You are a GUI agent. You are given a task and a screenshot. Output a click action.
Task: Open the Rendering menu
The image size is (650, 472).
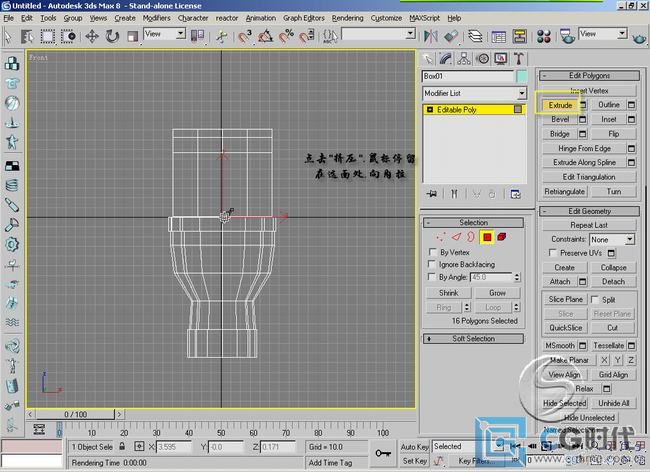tap(347, 18)
